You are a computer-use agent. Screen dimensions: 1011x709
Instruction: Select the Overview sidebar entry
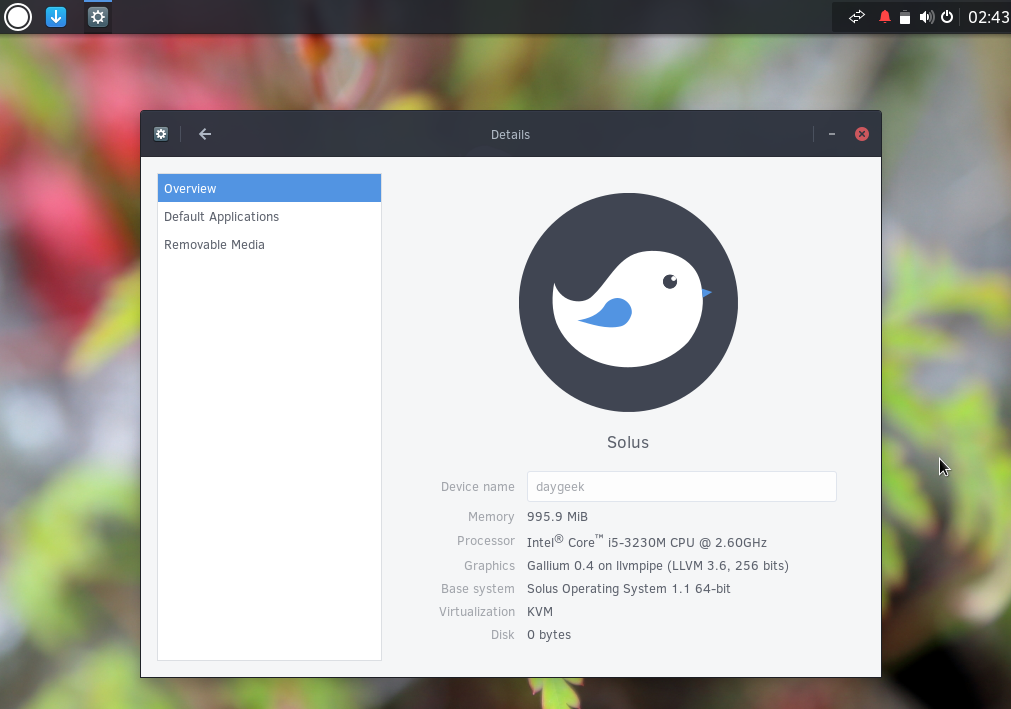pyautogui.click(x=270, y=188)
